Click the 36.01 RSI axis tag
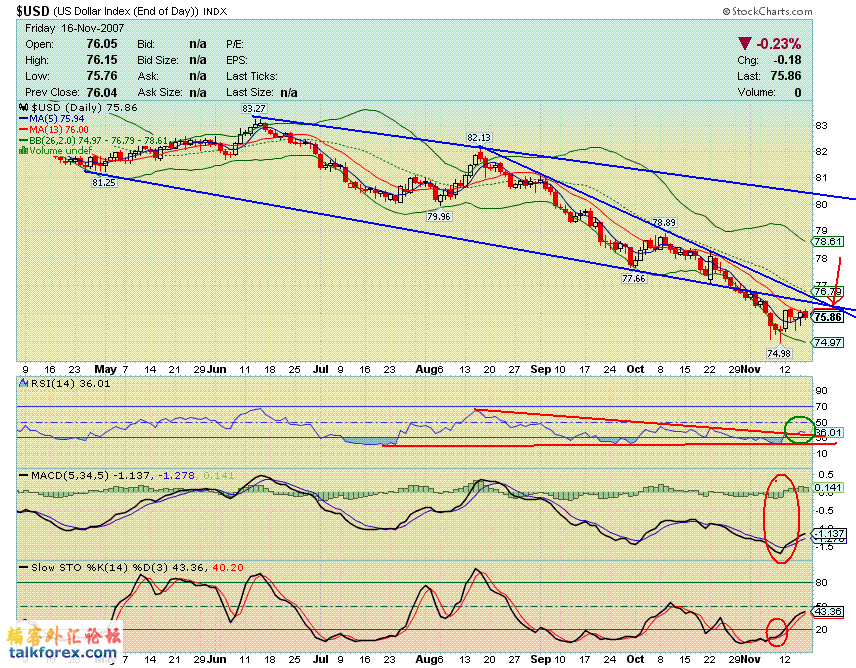Image resolution: width=856 pixels, height=668 pixels. point(828,432)
